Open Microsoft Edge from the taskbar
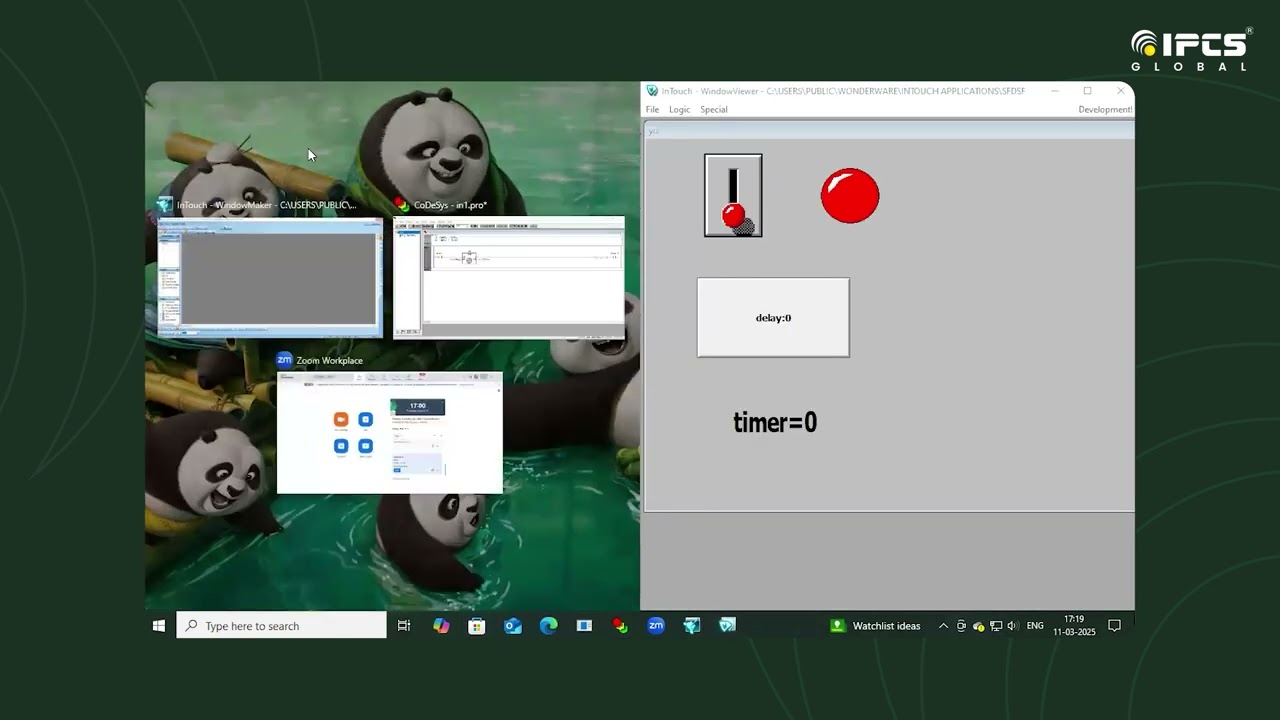Screen dimensions: 1280x720 click(x=549, y=626)
